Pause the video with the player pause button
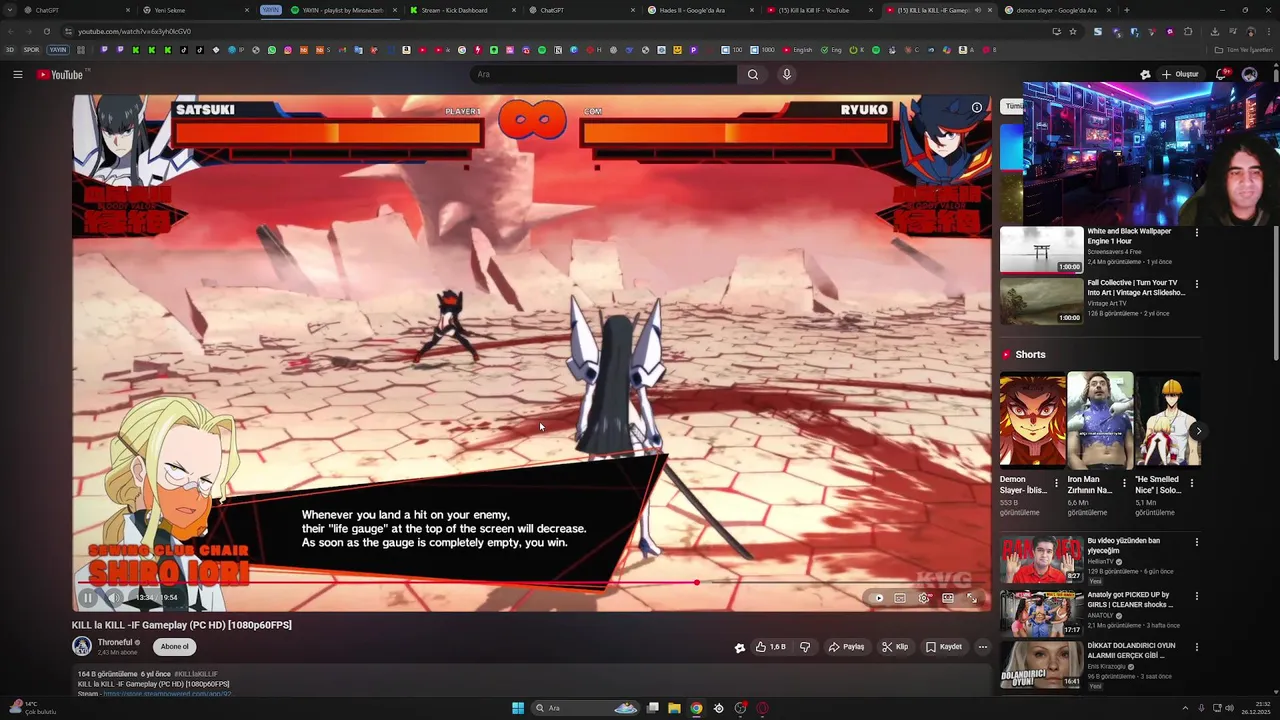 coord(87,598)
